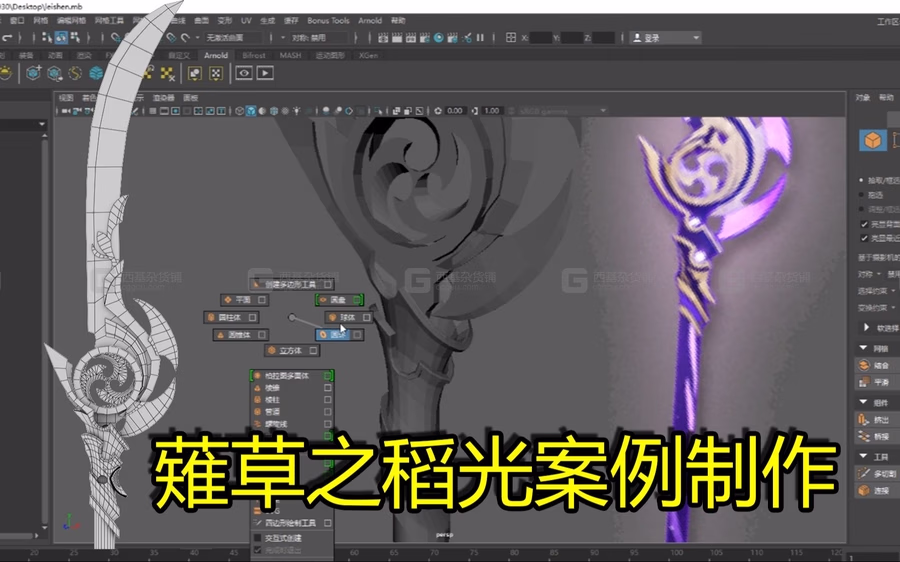Click Arnold render play icon on shelf
The height and width of the screenshot is (562, 900).
tap(265, 73)
